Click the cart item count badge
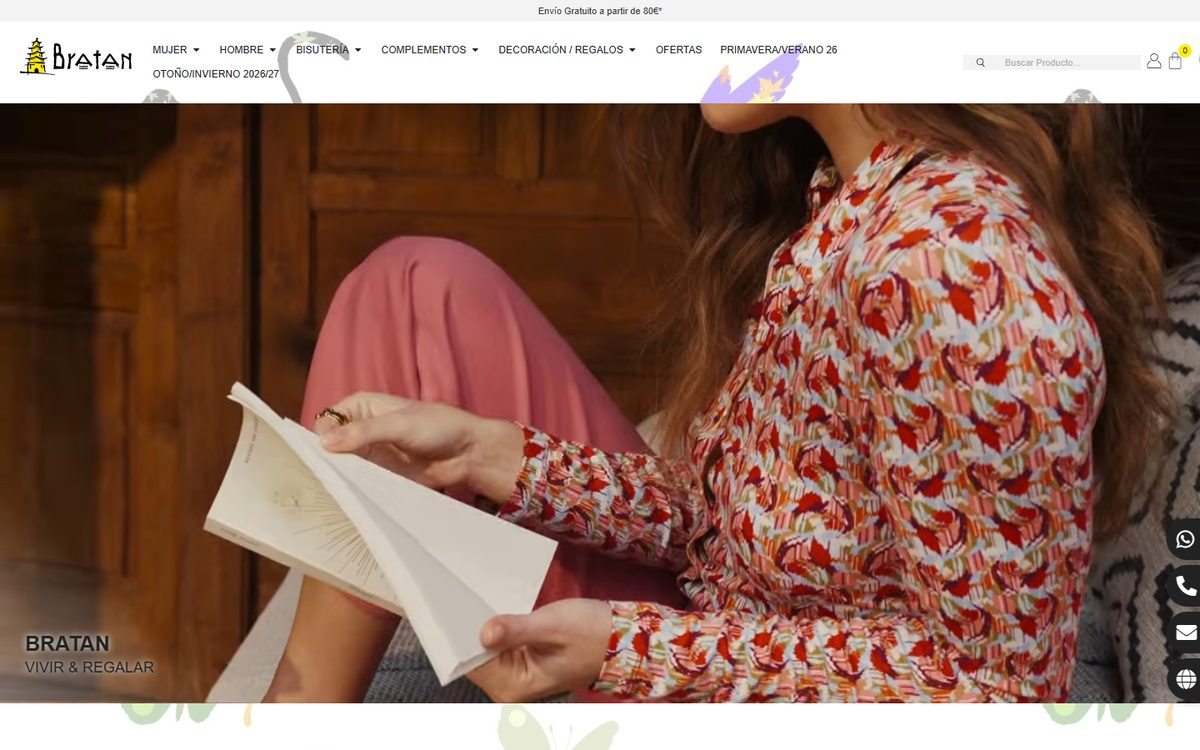Viewport: 1200px width, 750px height. coord(1185,50)
